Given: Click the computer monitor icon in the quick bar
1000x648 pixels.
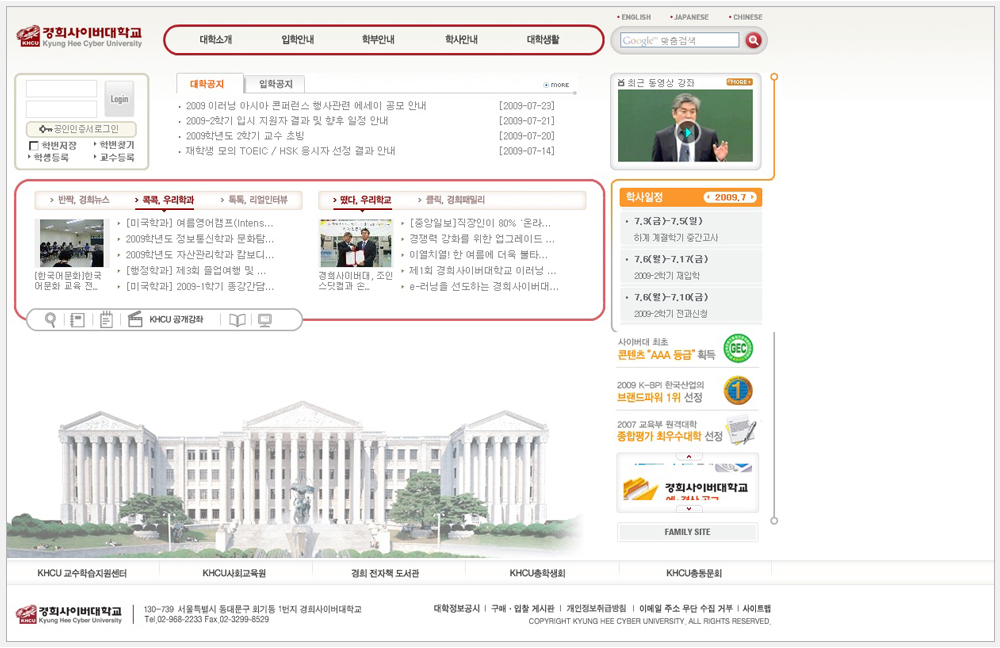Looking at the screenshot, I should pyautogui.click(x=265, y=320).
